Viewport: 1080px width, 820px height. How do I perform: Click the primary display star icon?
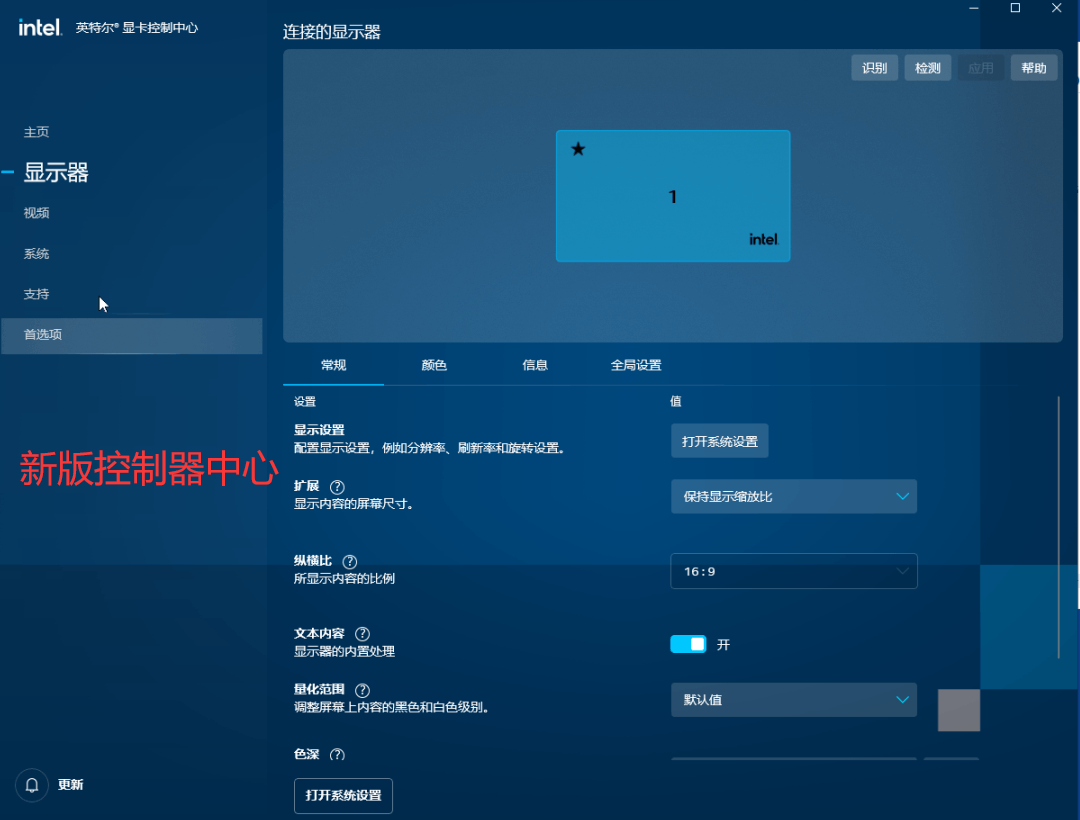tap(578, 149)
